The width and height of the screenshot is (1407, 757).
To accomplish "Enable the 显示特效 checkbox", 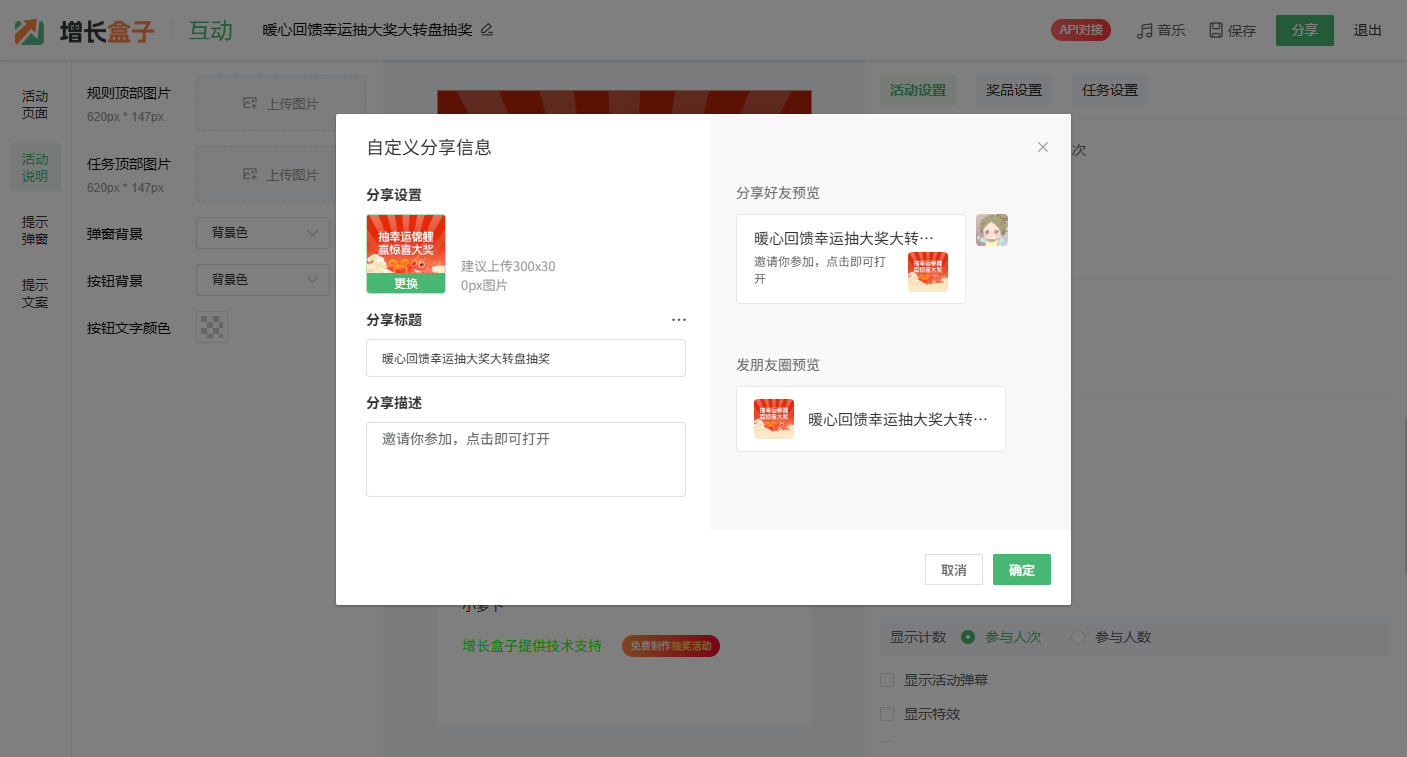I will [887, 714].
